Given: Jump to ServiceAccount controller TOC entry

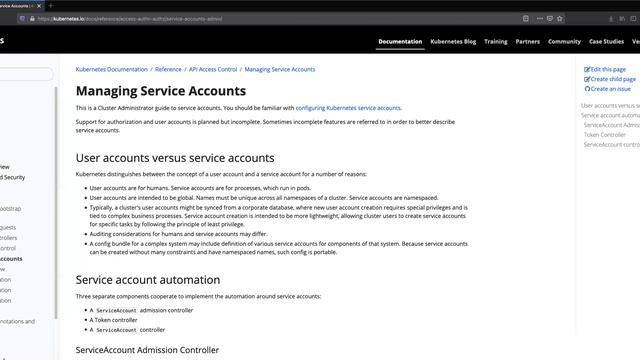Looking at the screenshot, I should pos(611,145).
